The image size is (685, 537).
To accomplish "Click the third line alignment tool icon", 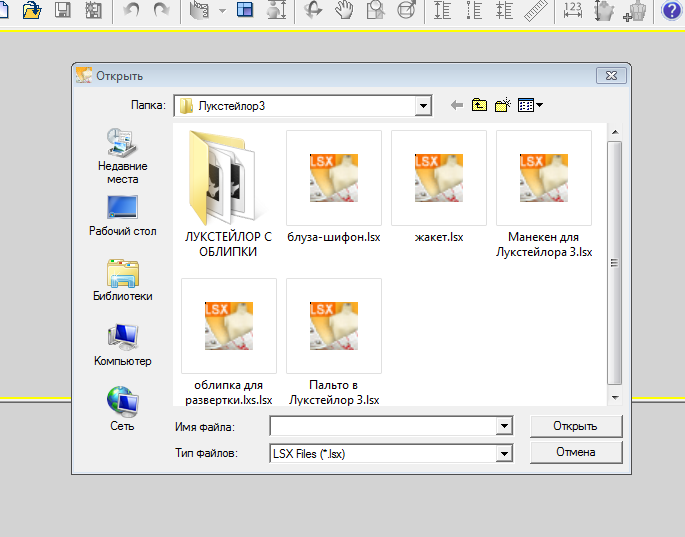I will pos(504,10).
